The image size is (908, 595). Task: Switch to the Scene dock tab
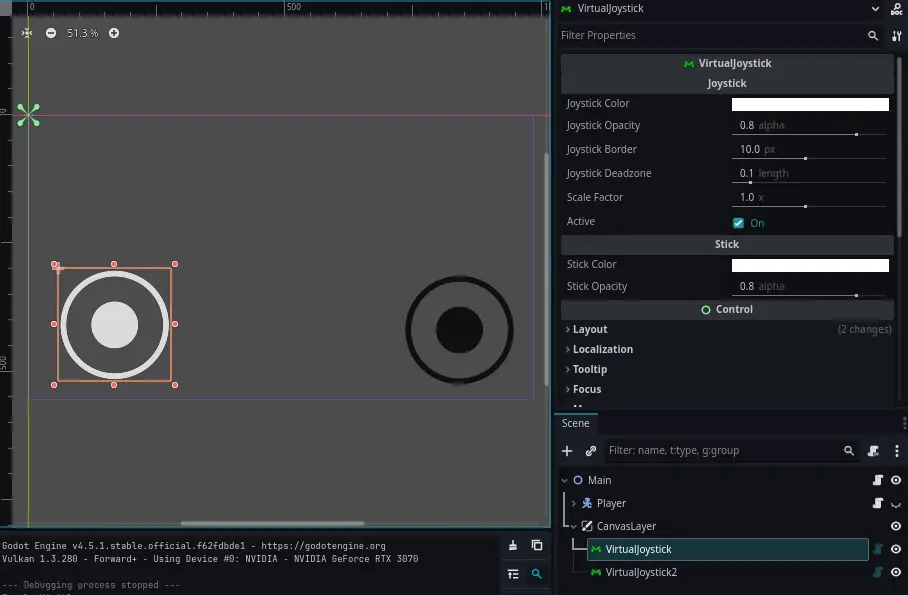575,423
